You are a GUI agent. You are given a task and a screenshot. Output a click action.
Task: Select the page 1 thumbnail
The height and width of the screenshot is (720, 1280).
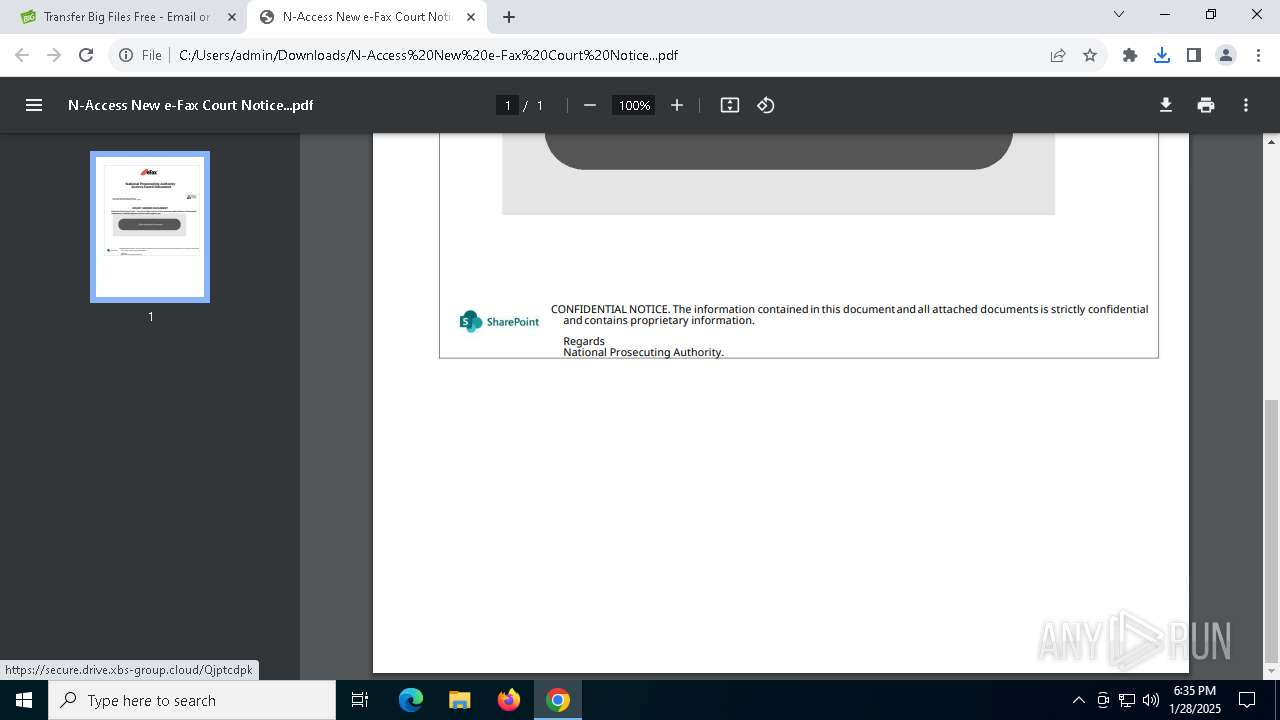point(150,227)
